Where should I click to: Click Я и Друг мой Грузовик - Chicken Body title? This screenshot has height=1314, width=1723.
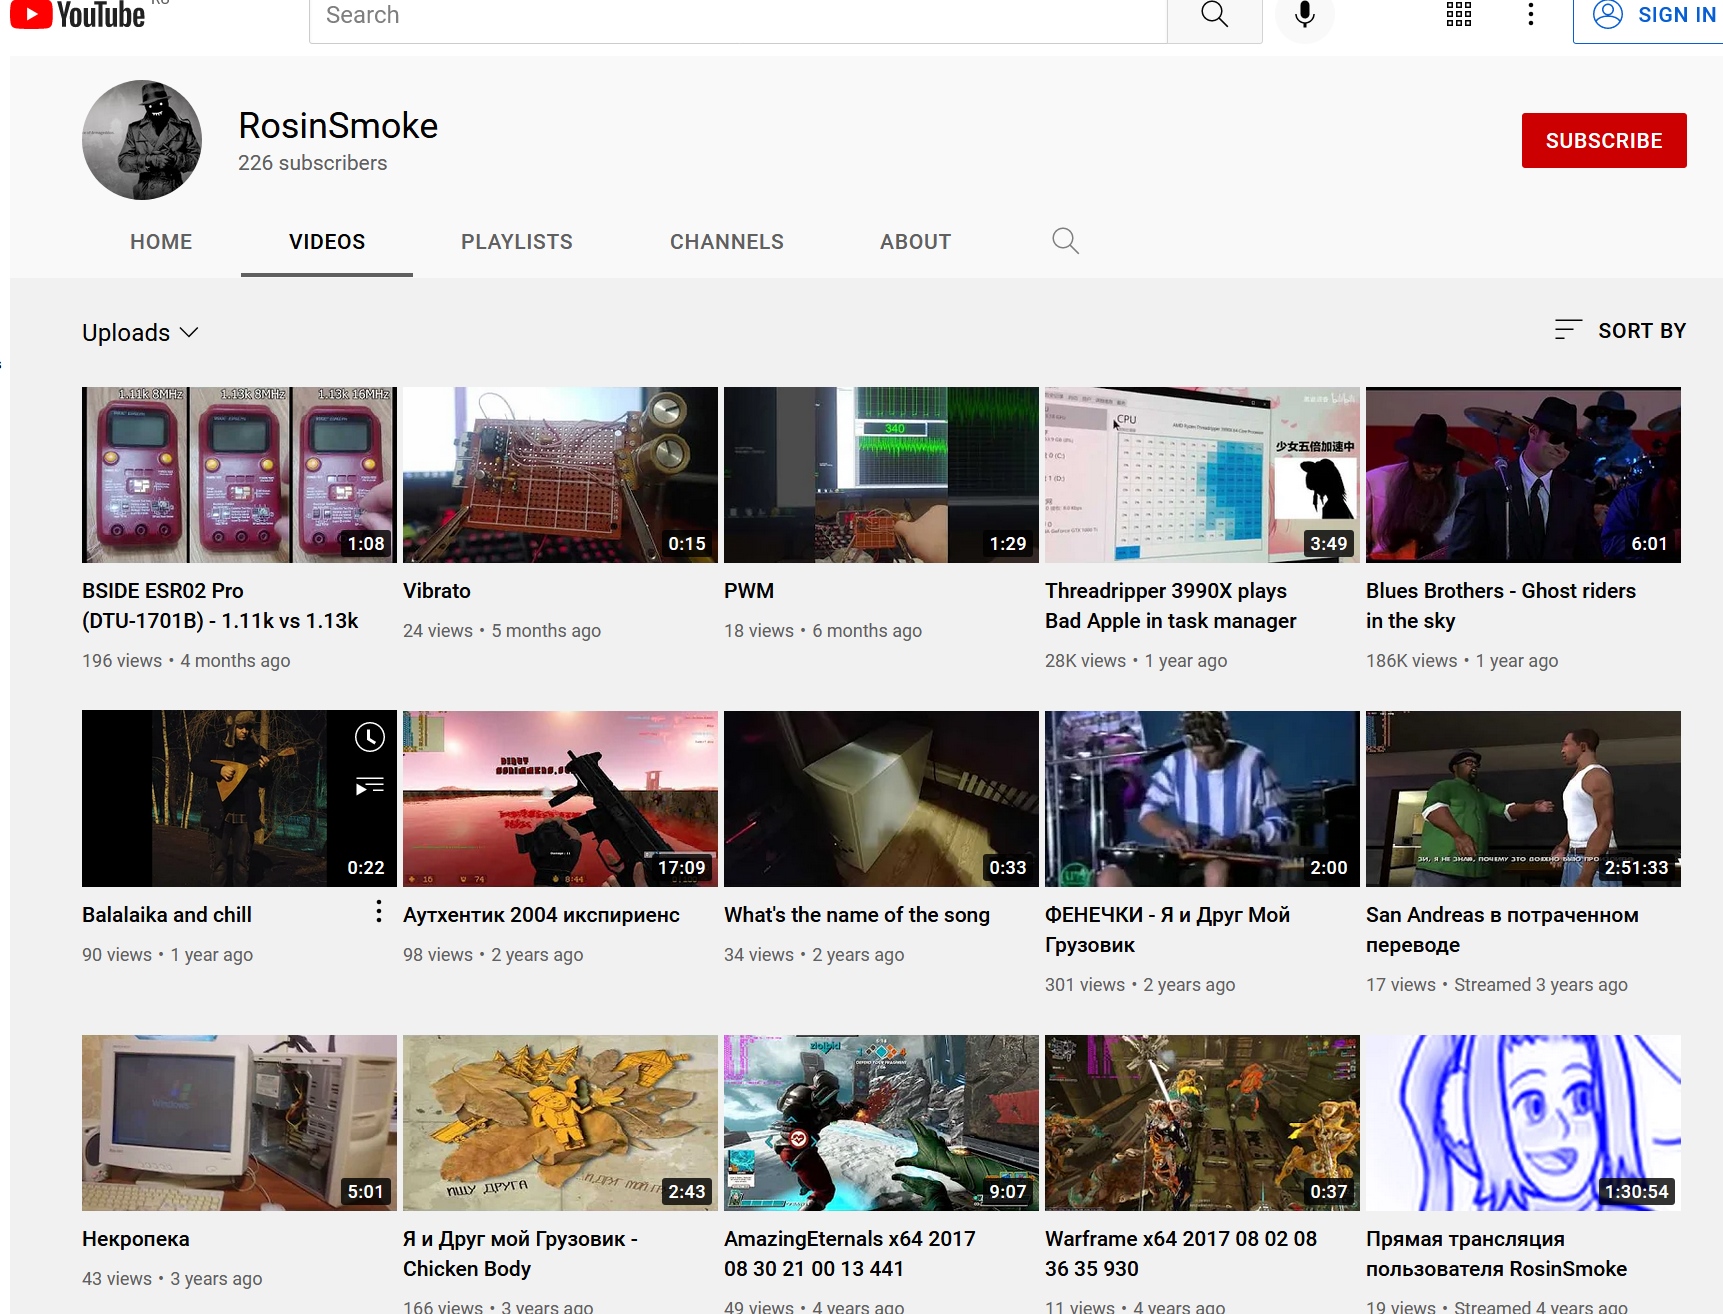point(520,1254)
